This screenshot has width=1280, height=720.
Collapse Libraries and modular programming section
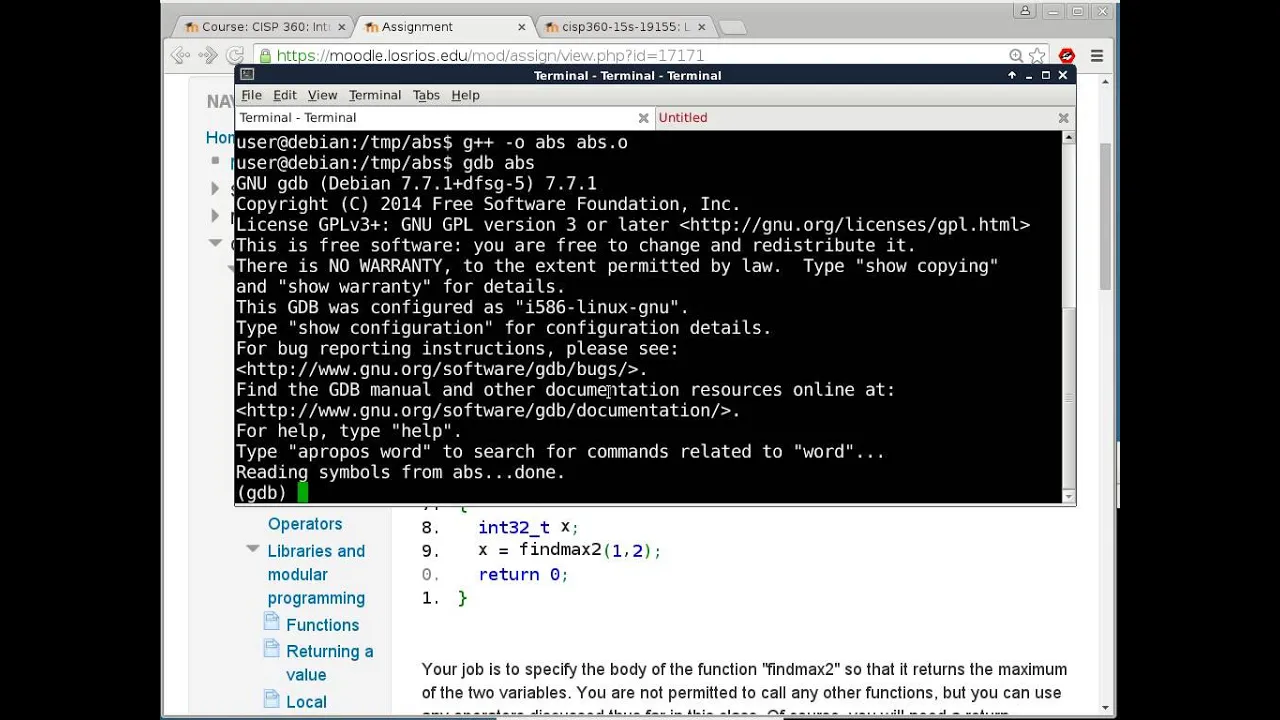coord(252,549)
